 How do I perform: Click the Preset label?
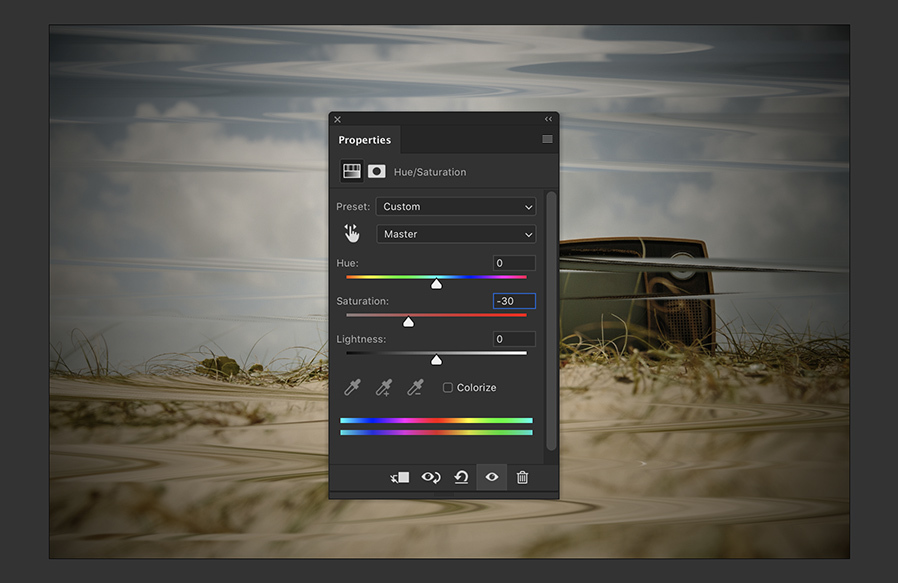point(353,207)
